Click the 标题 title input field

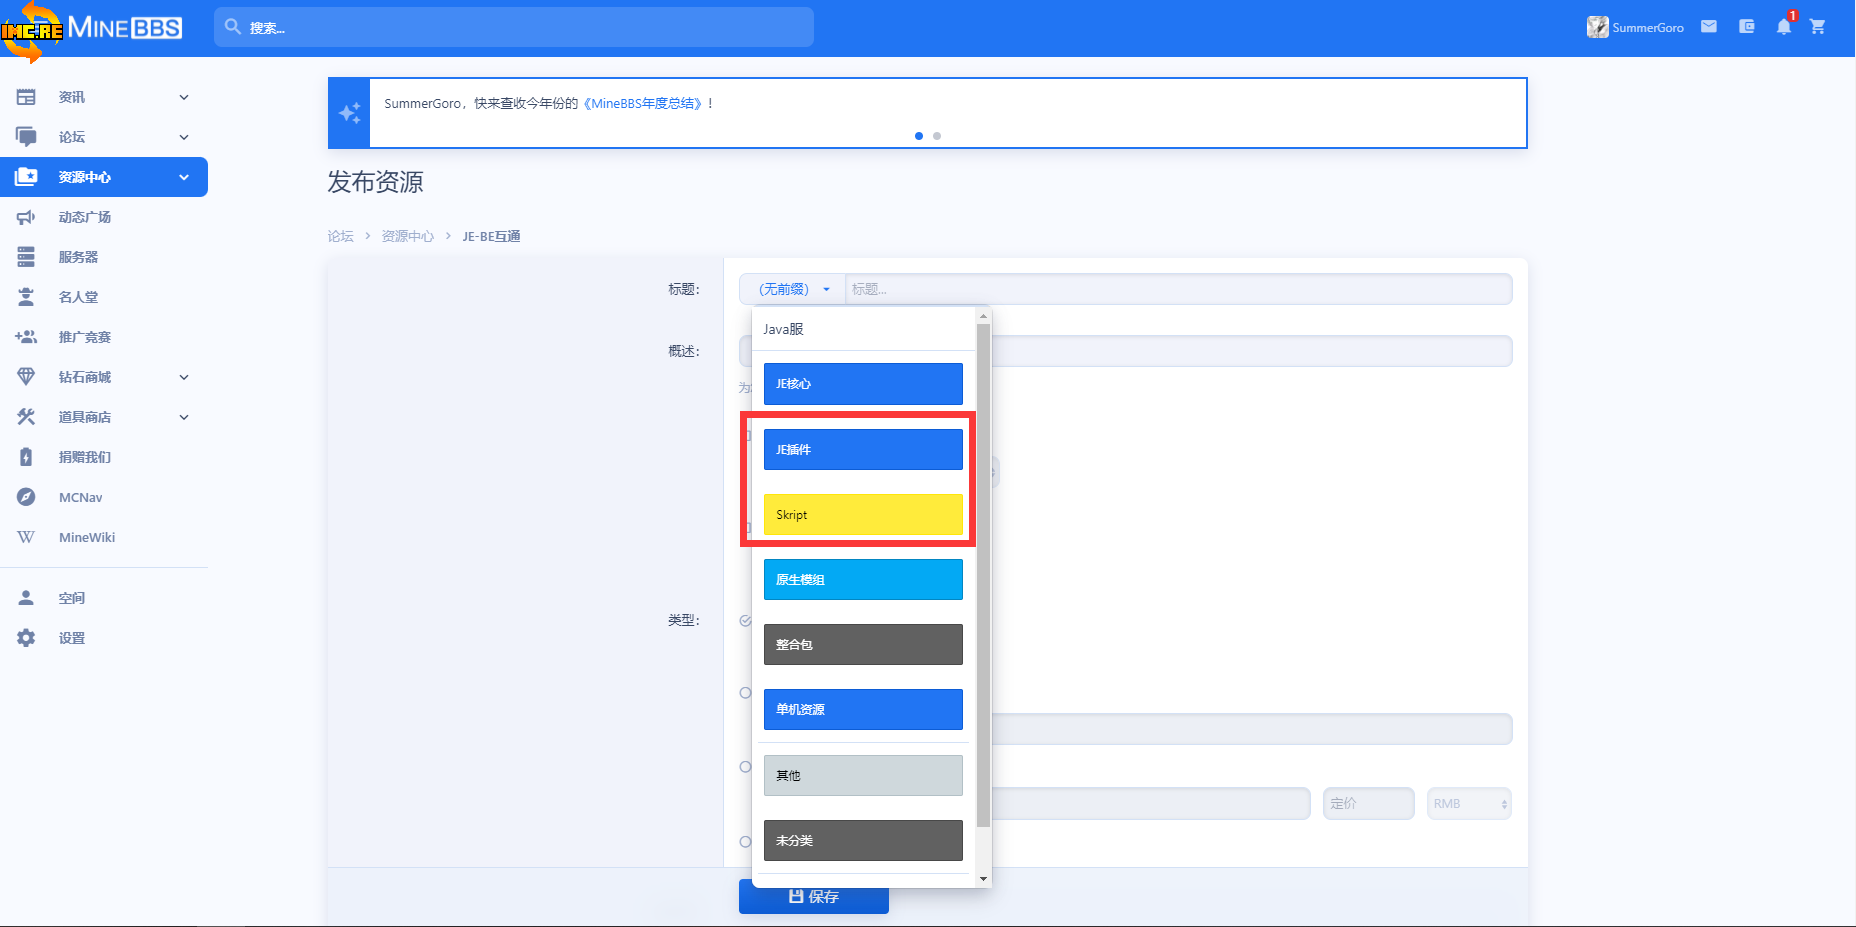pyautogui.click(x=1177, y=289)
